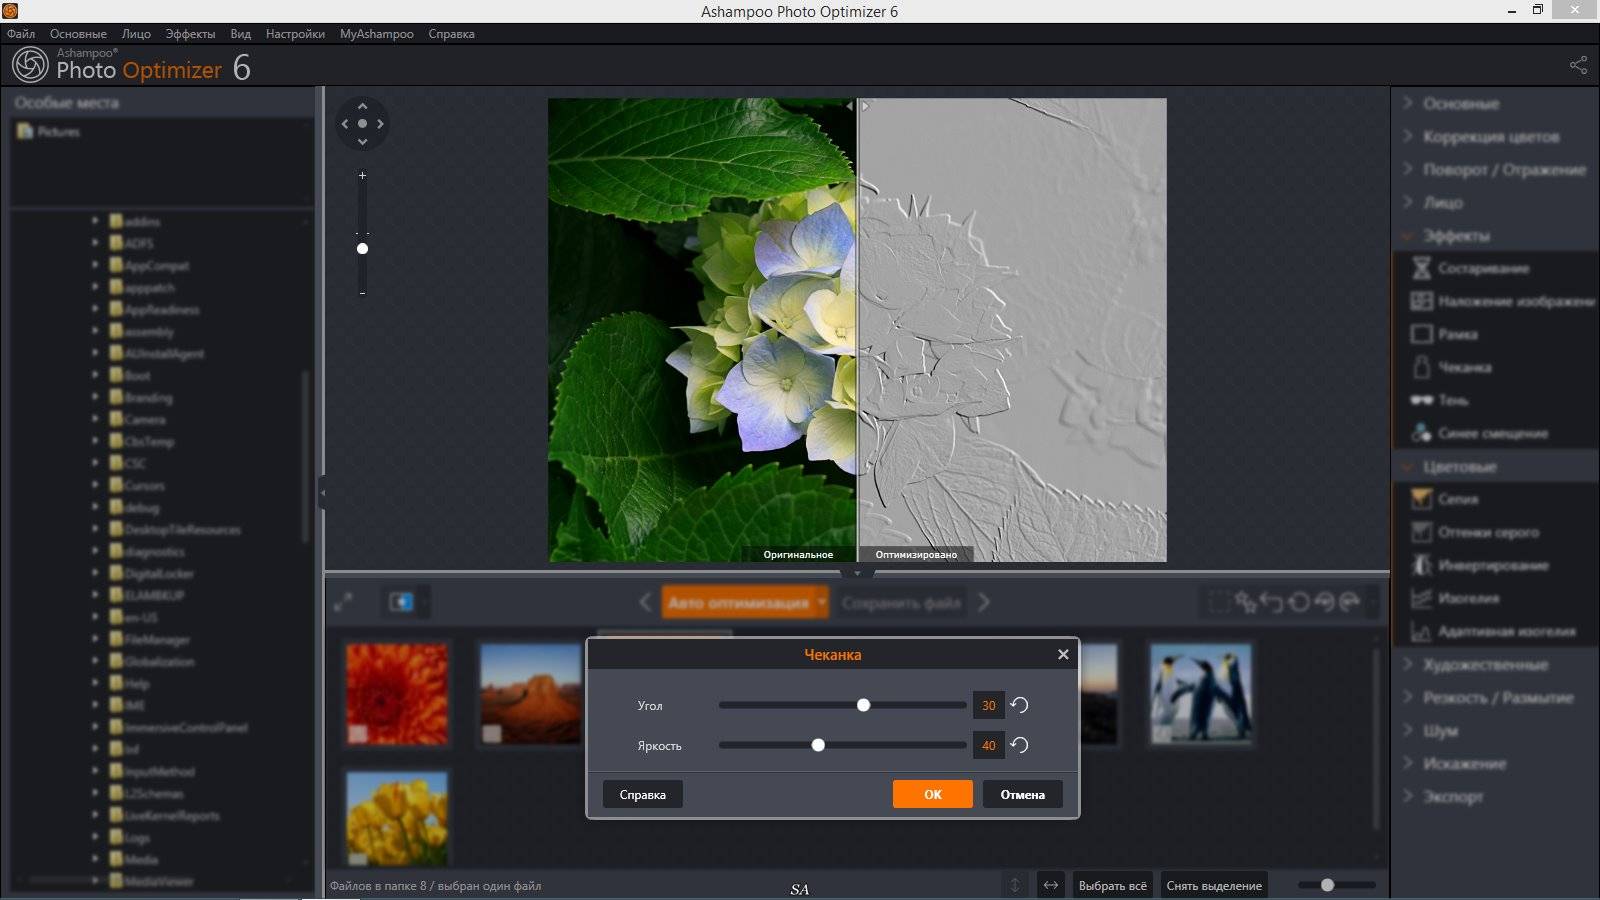Screen dimensions: 1600x900
Task: Click the horizontal arrows icon in status bar
Action: click(x=1050, y=885)
